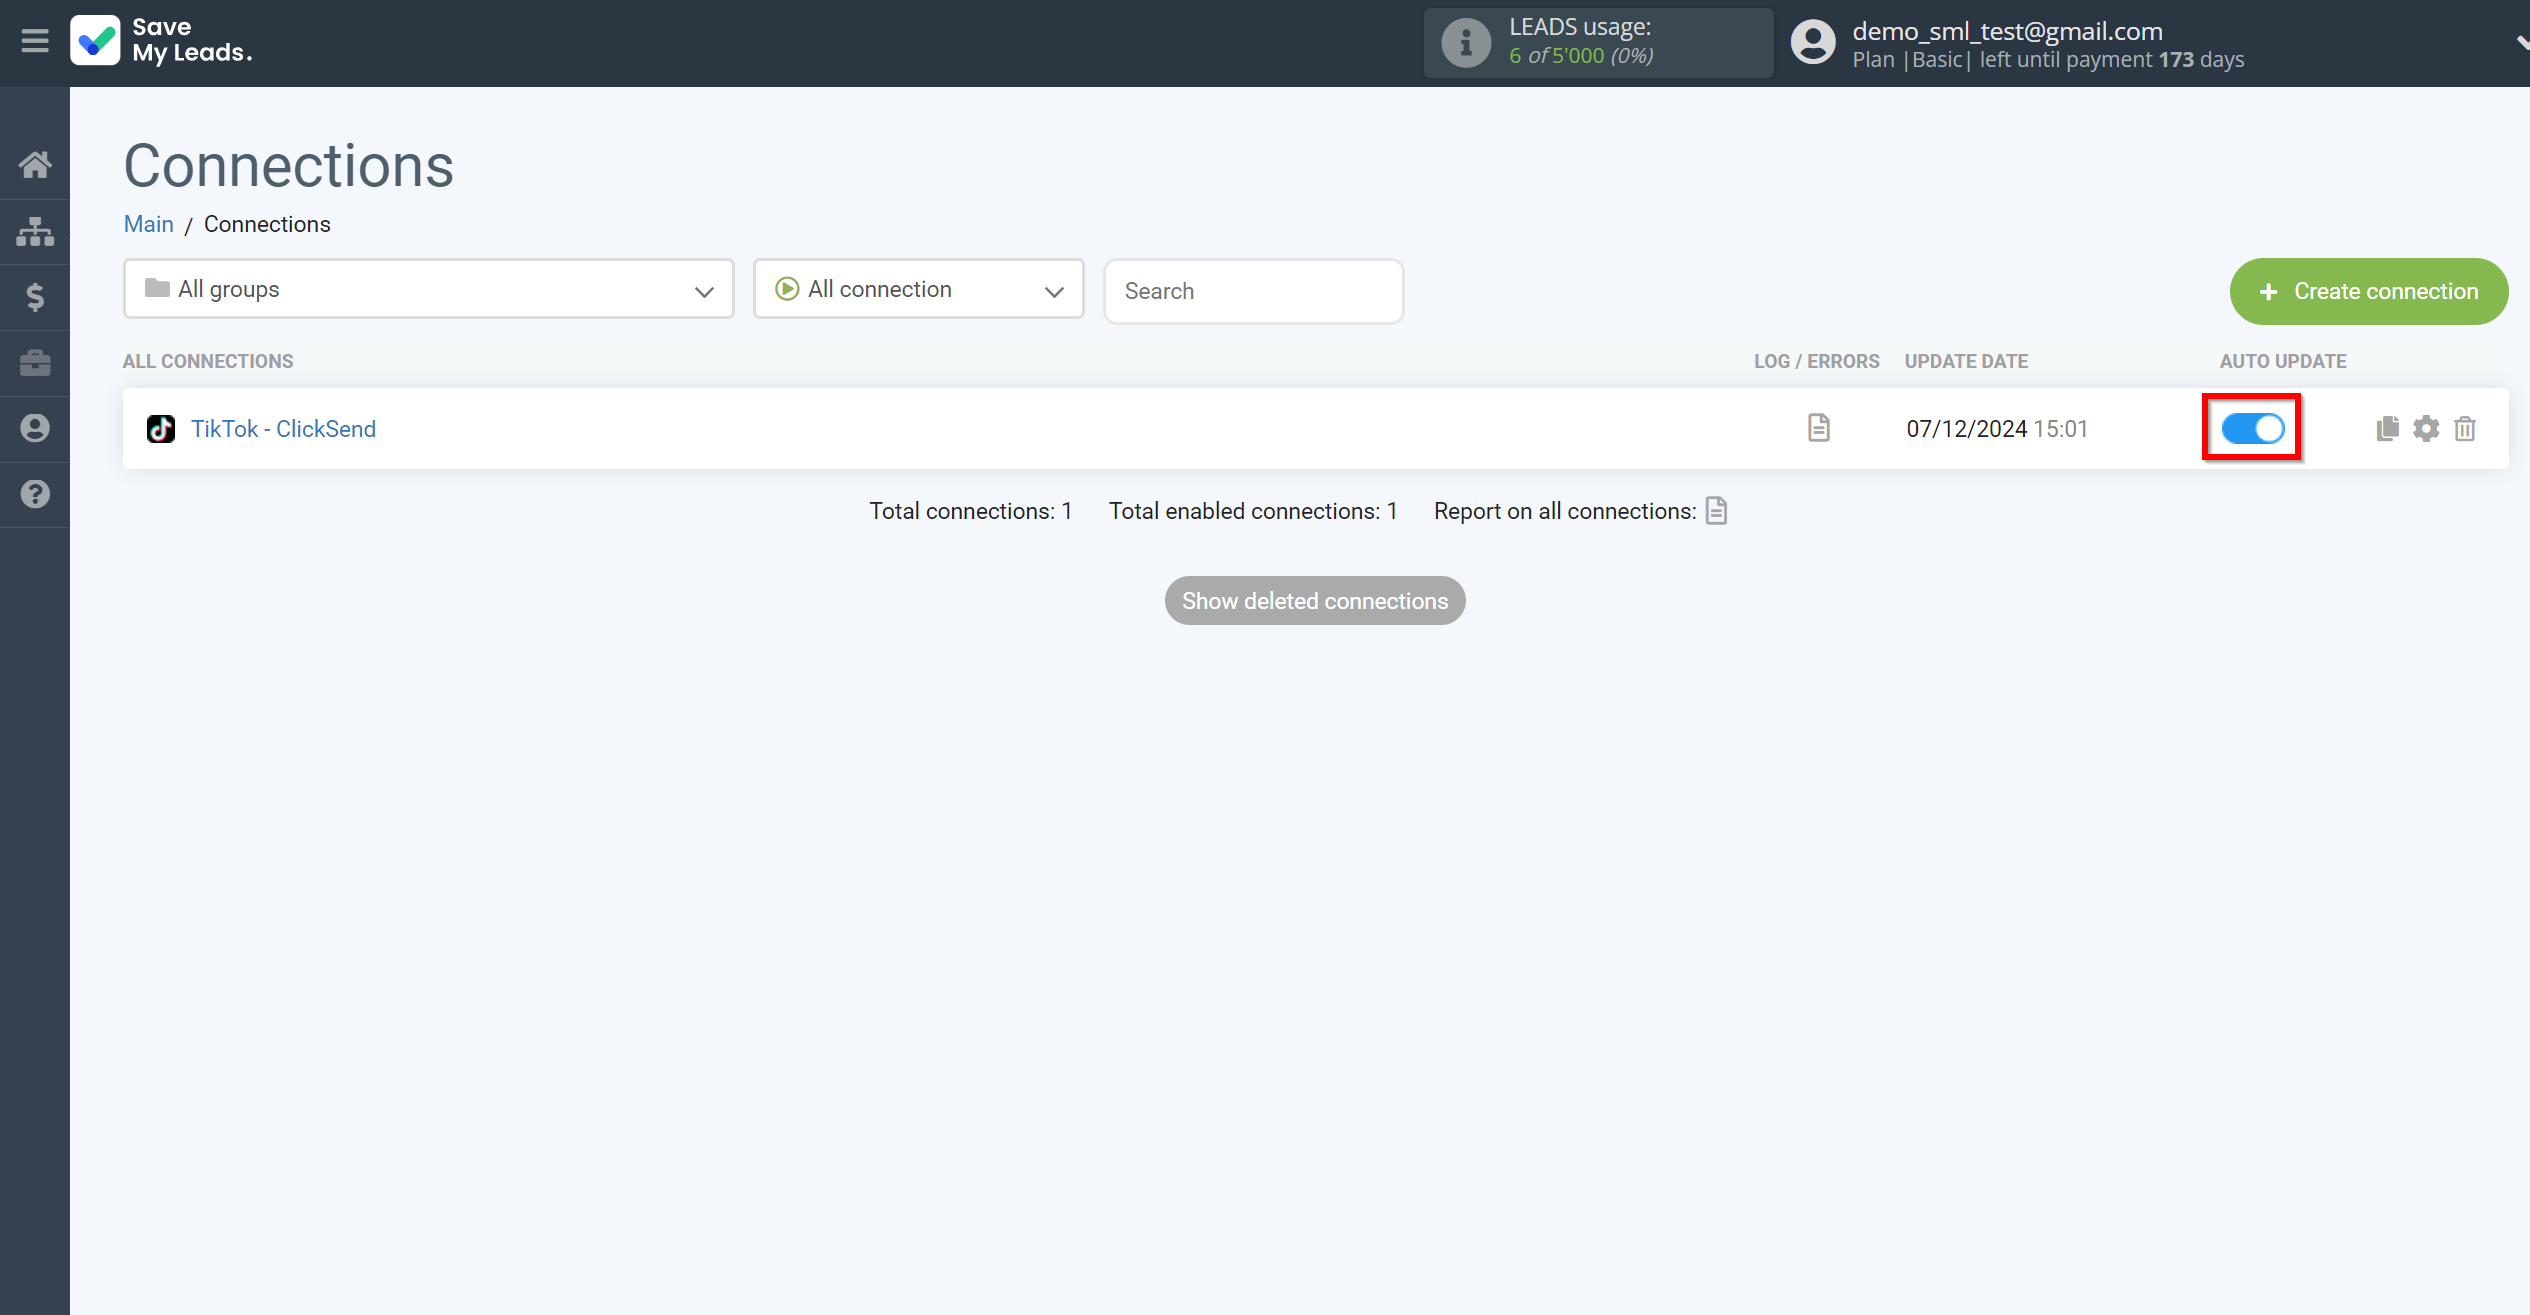Click the Create connection button
This screenshot has height=1315, width=2530.
tap(2368, 288)
